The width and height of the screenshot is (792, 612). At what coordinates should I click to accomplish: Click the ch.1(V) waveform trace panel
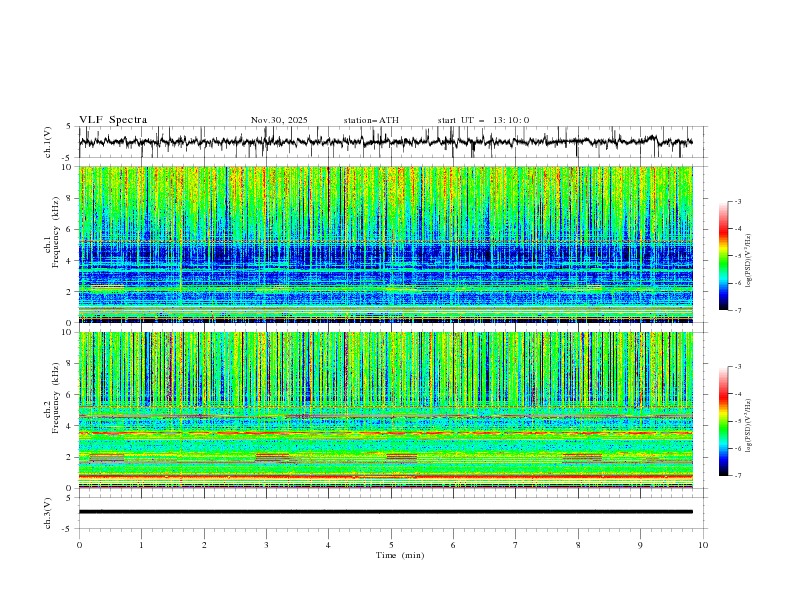(x=390, y=142)
